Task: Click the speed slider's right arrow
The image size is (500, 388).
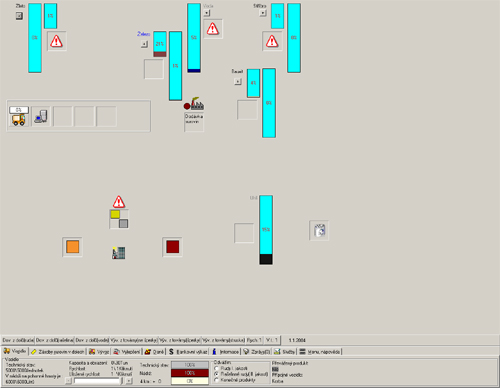Action: click(x=129, y=381)
